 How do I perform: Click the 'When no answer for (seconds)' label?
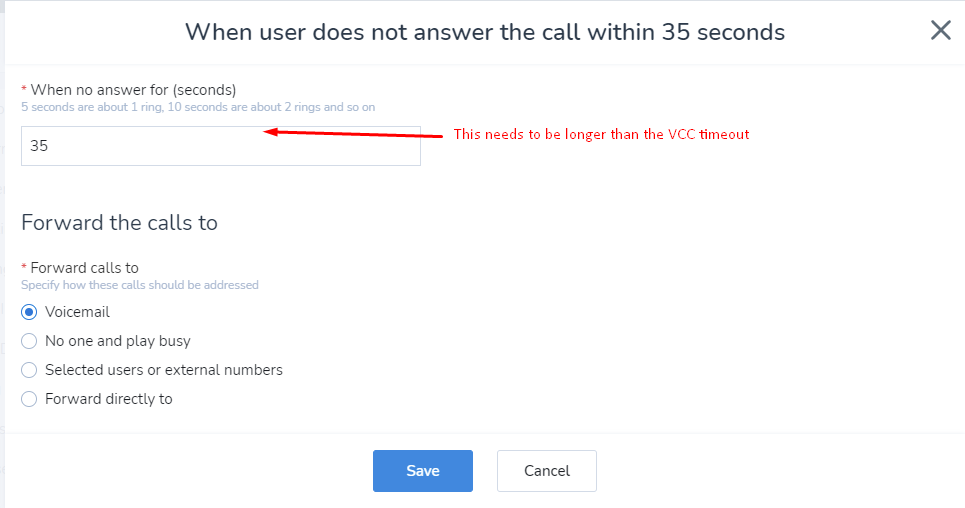(133, 90)
